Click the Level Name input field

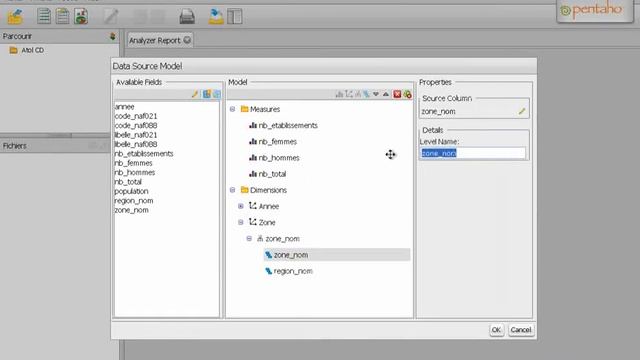pyautogui.click(x=473, y=153)
